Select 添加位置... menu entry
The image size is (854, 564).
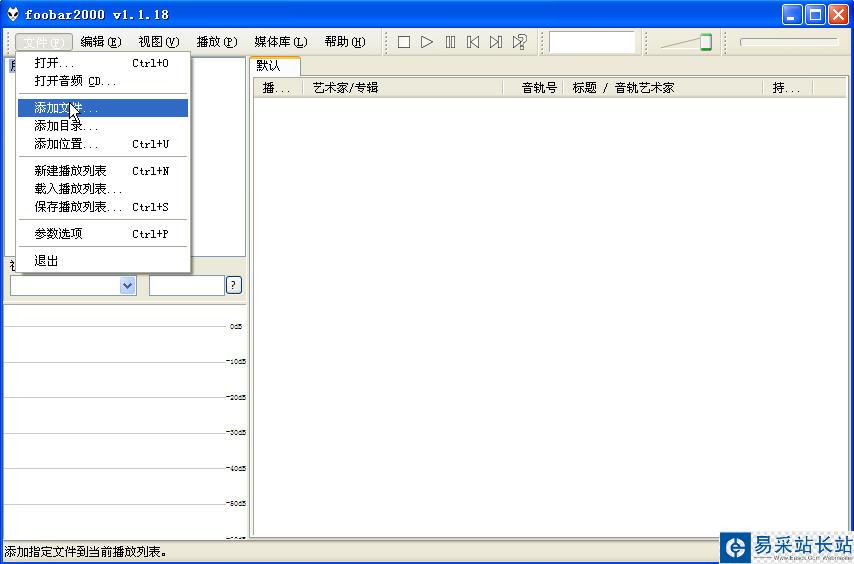pos(103,144)
